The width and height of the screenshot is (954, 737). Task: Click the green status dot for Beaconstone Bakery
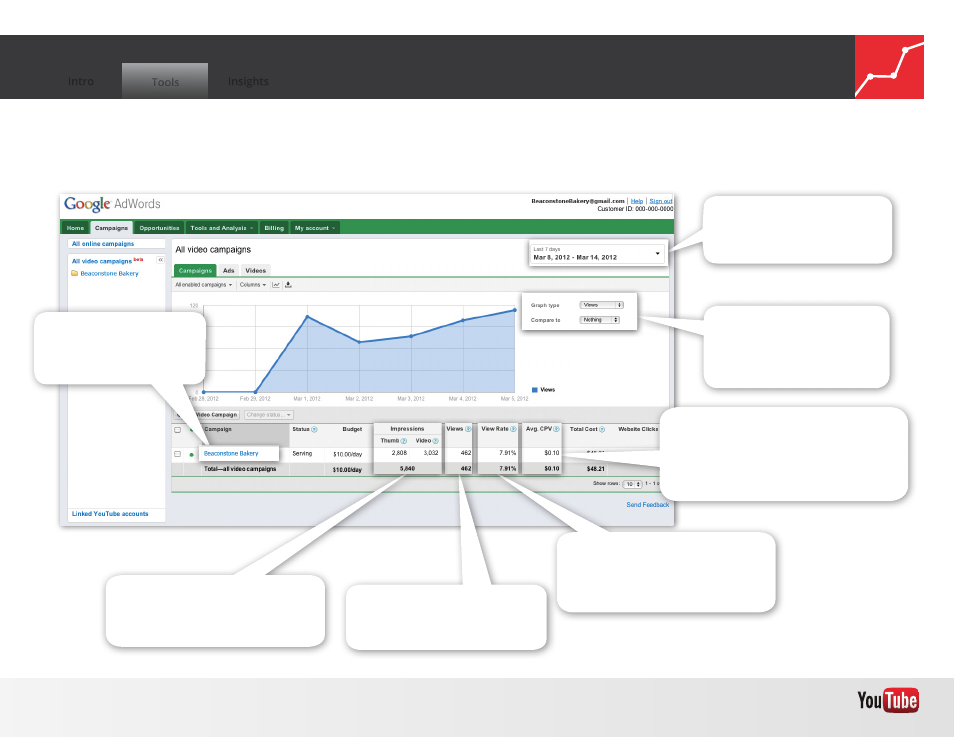click(x=192, y=455)
